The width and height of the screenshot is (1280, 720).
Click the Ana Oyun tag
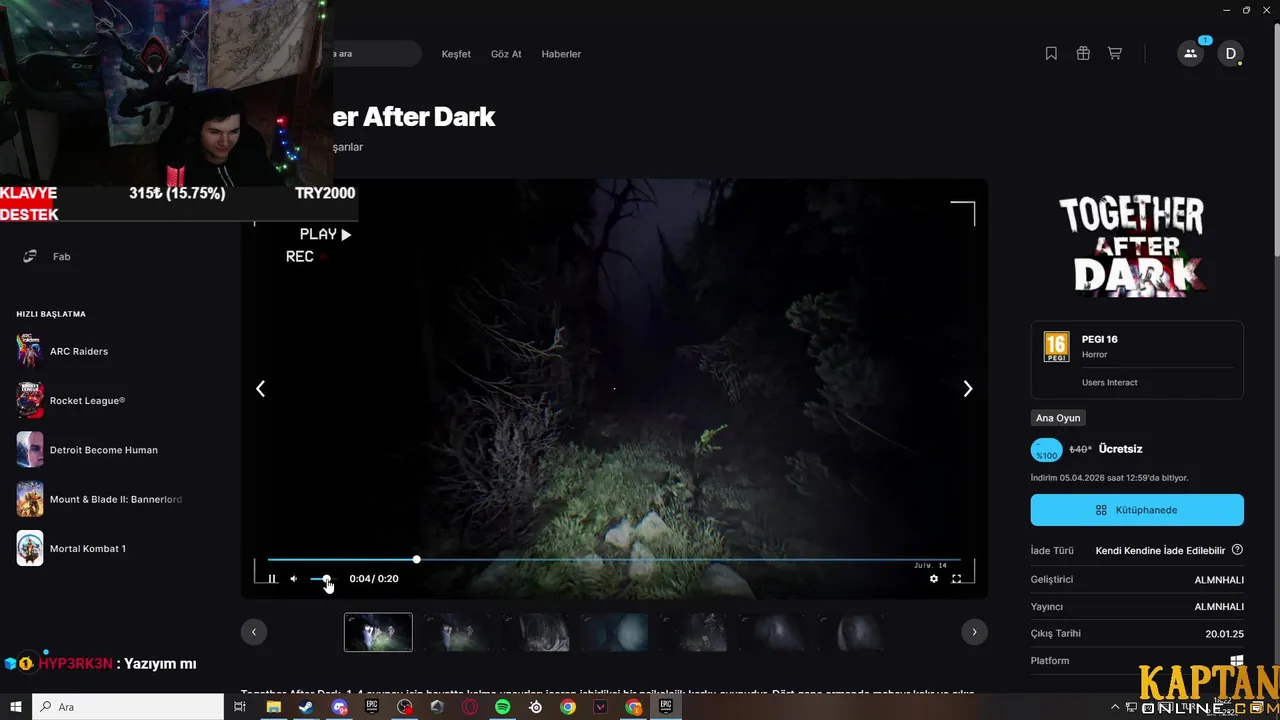1058,418
